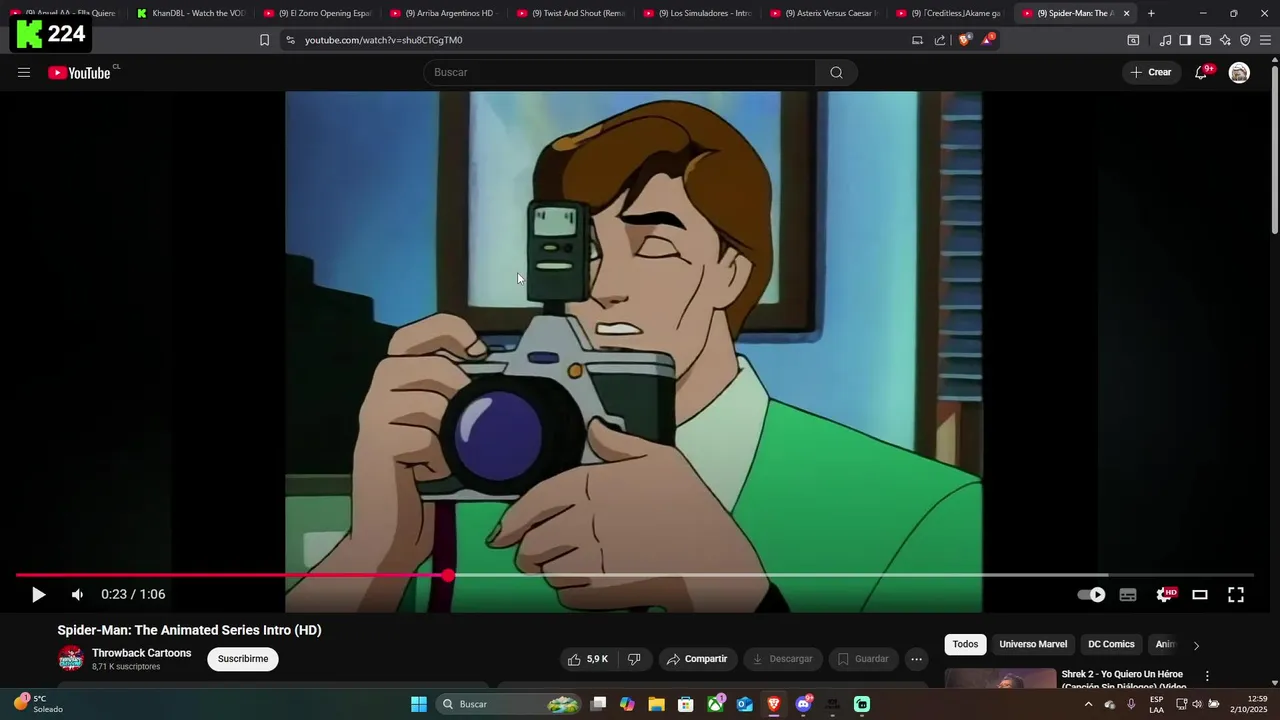
Task: Mute the video volume speaker
Action: (77, 594)
